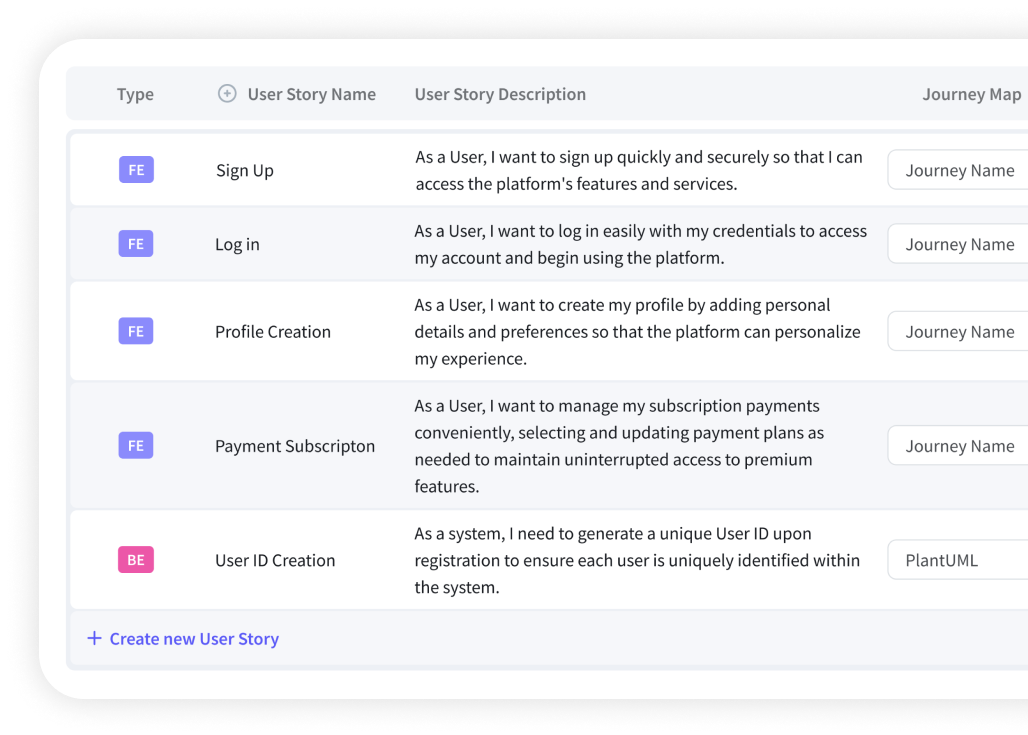Click the FE badge for Payment Subscripton
The image size is (1028, 735).
coord(136,446)
